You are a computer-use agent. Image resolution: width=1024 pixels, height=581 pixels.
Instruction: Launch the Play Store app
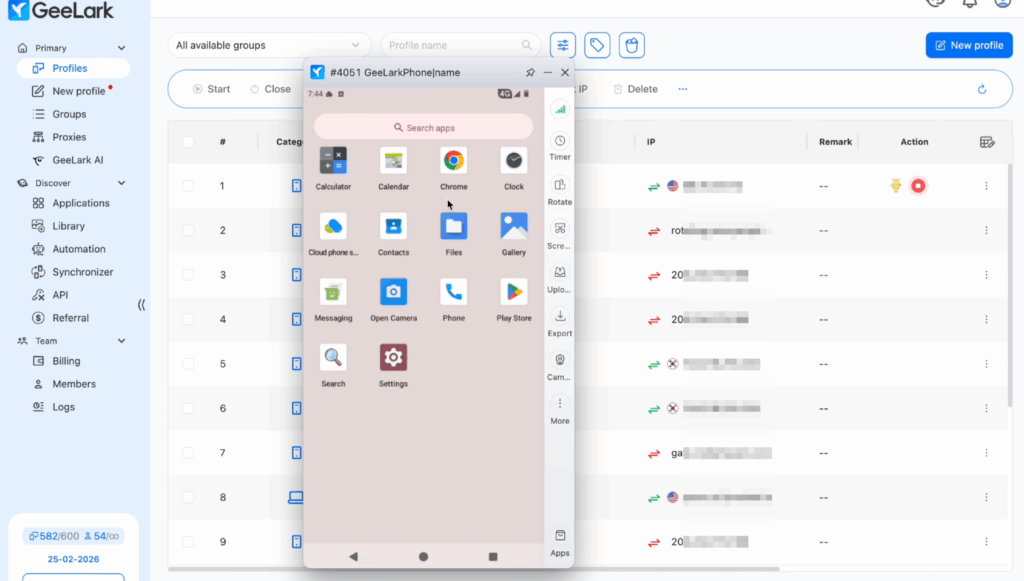[514, 293]
